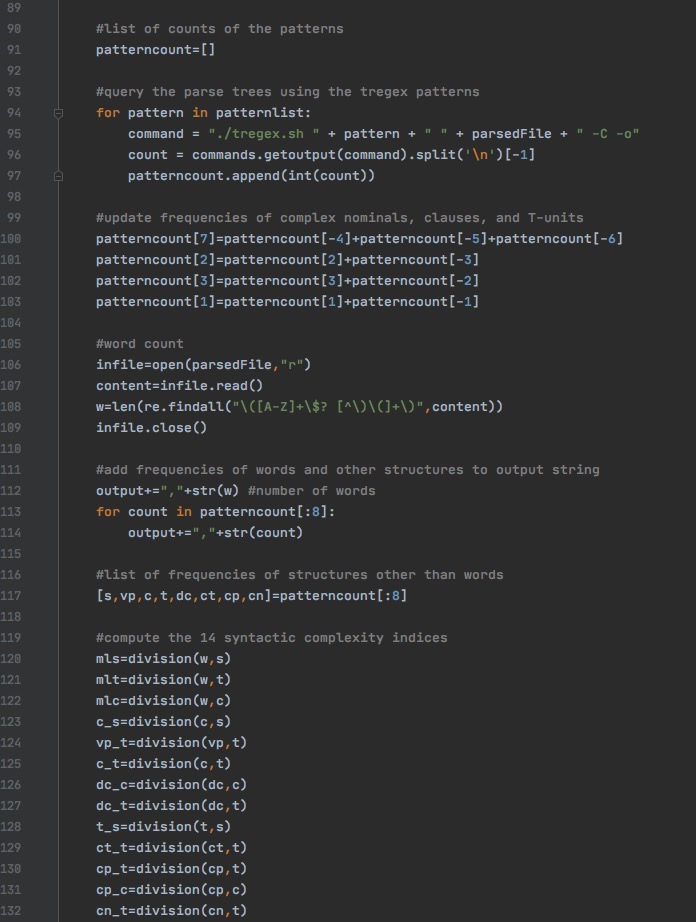Click the comment '#query the parse trees using the tregex patterns'
Screen dimensions: 696x922
tap(287, 92)
